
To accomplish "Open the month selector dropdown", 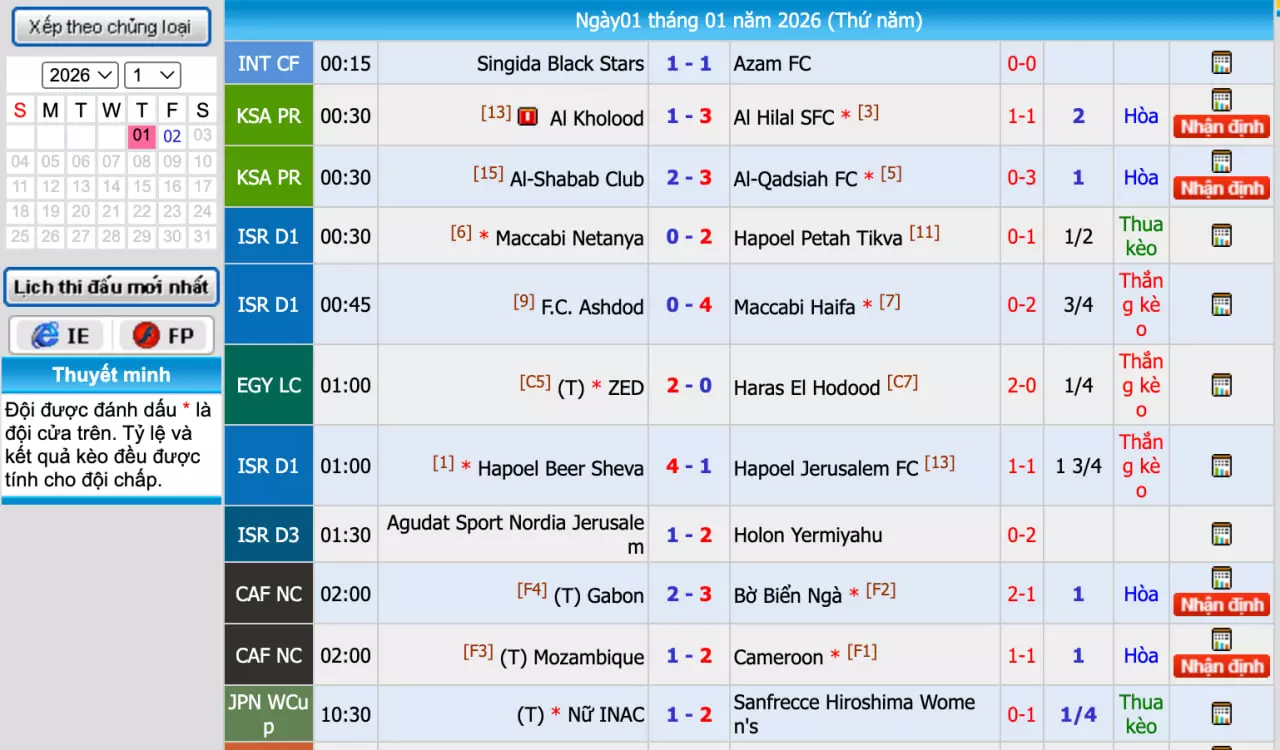I will (x=153, y=75).
